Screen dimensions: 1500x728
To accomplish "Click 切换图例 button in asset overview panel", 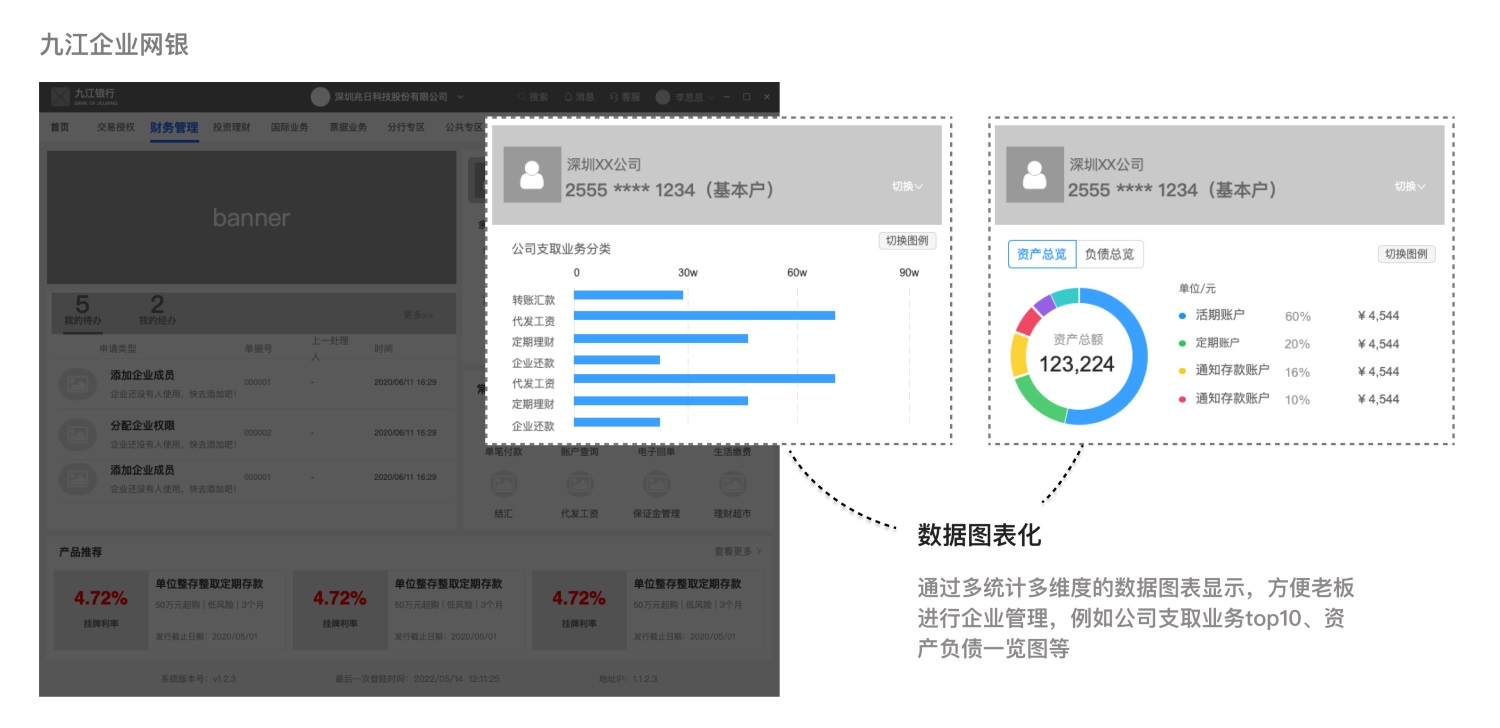I will [x=1406, y=254].
